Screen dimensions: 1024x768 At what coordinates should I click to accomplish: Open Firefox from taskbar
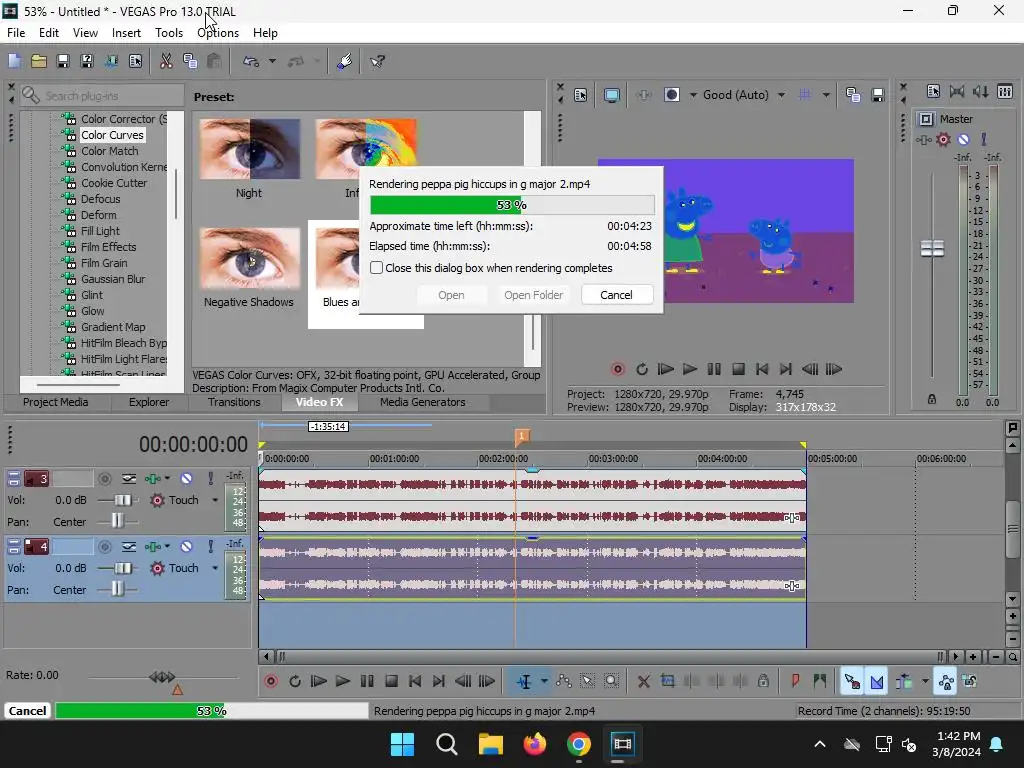[x=534, y=744]
